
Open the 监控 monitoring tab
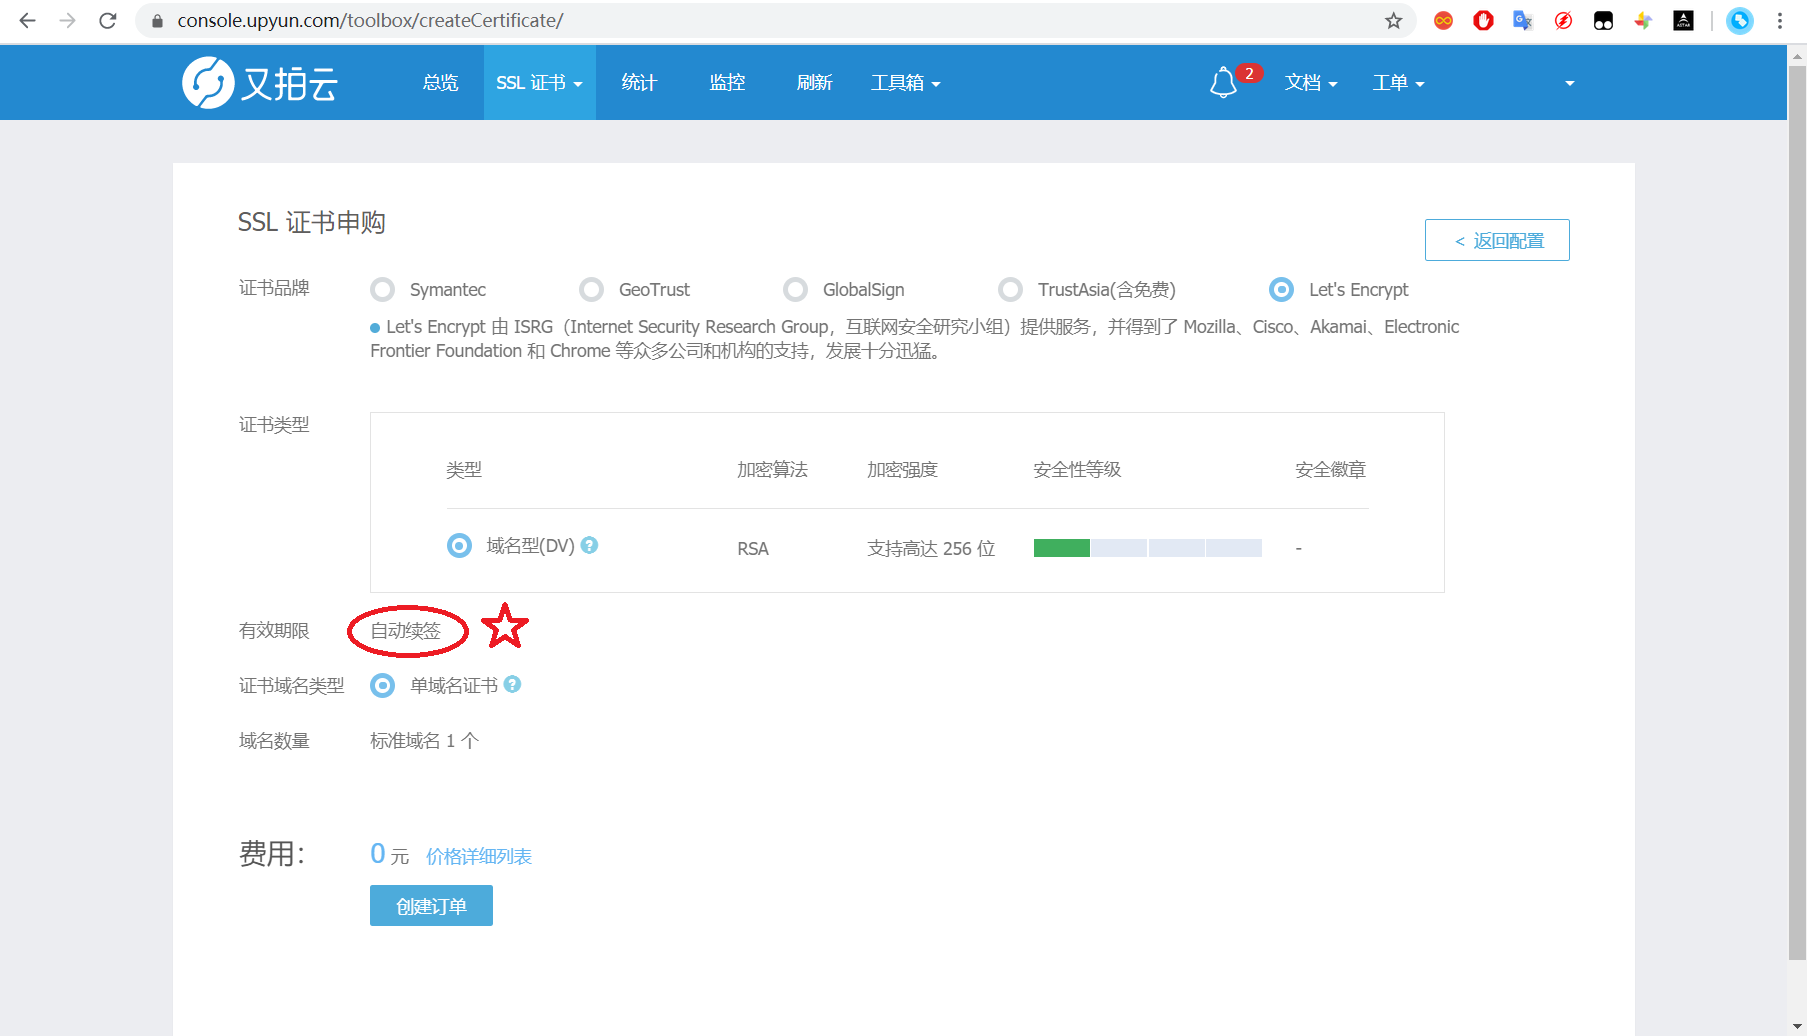pyautogui.click(x=727, y=83)
